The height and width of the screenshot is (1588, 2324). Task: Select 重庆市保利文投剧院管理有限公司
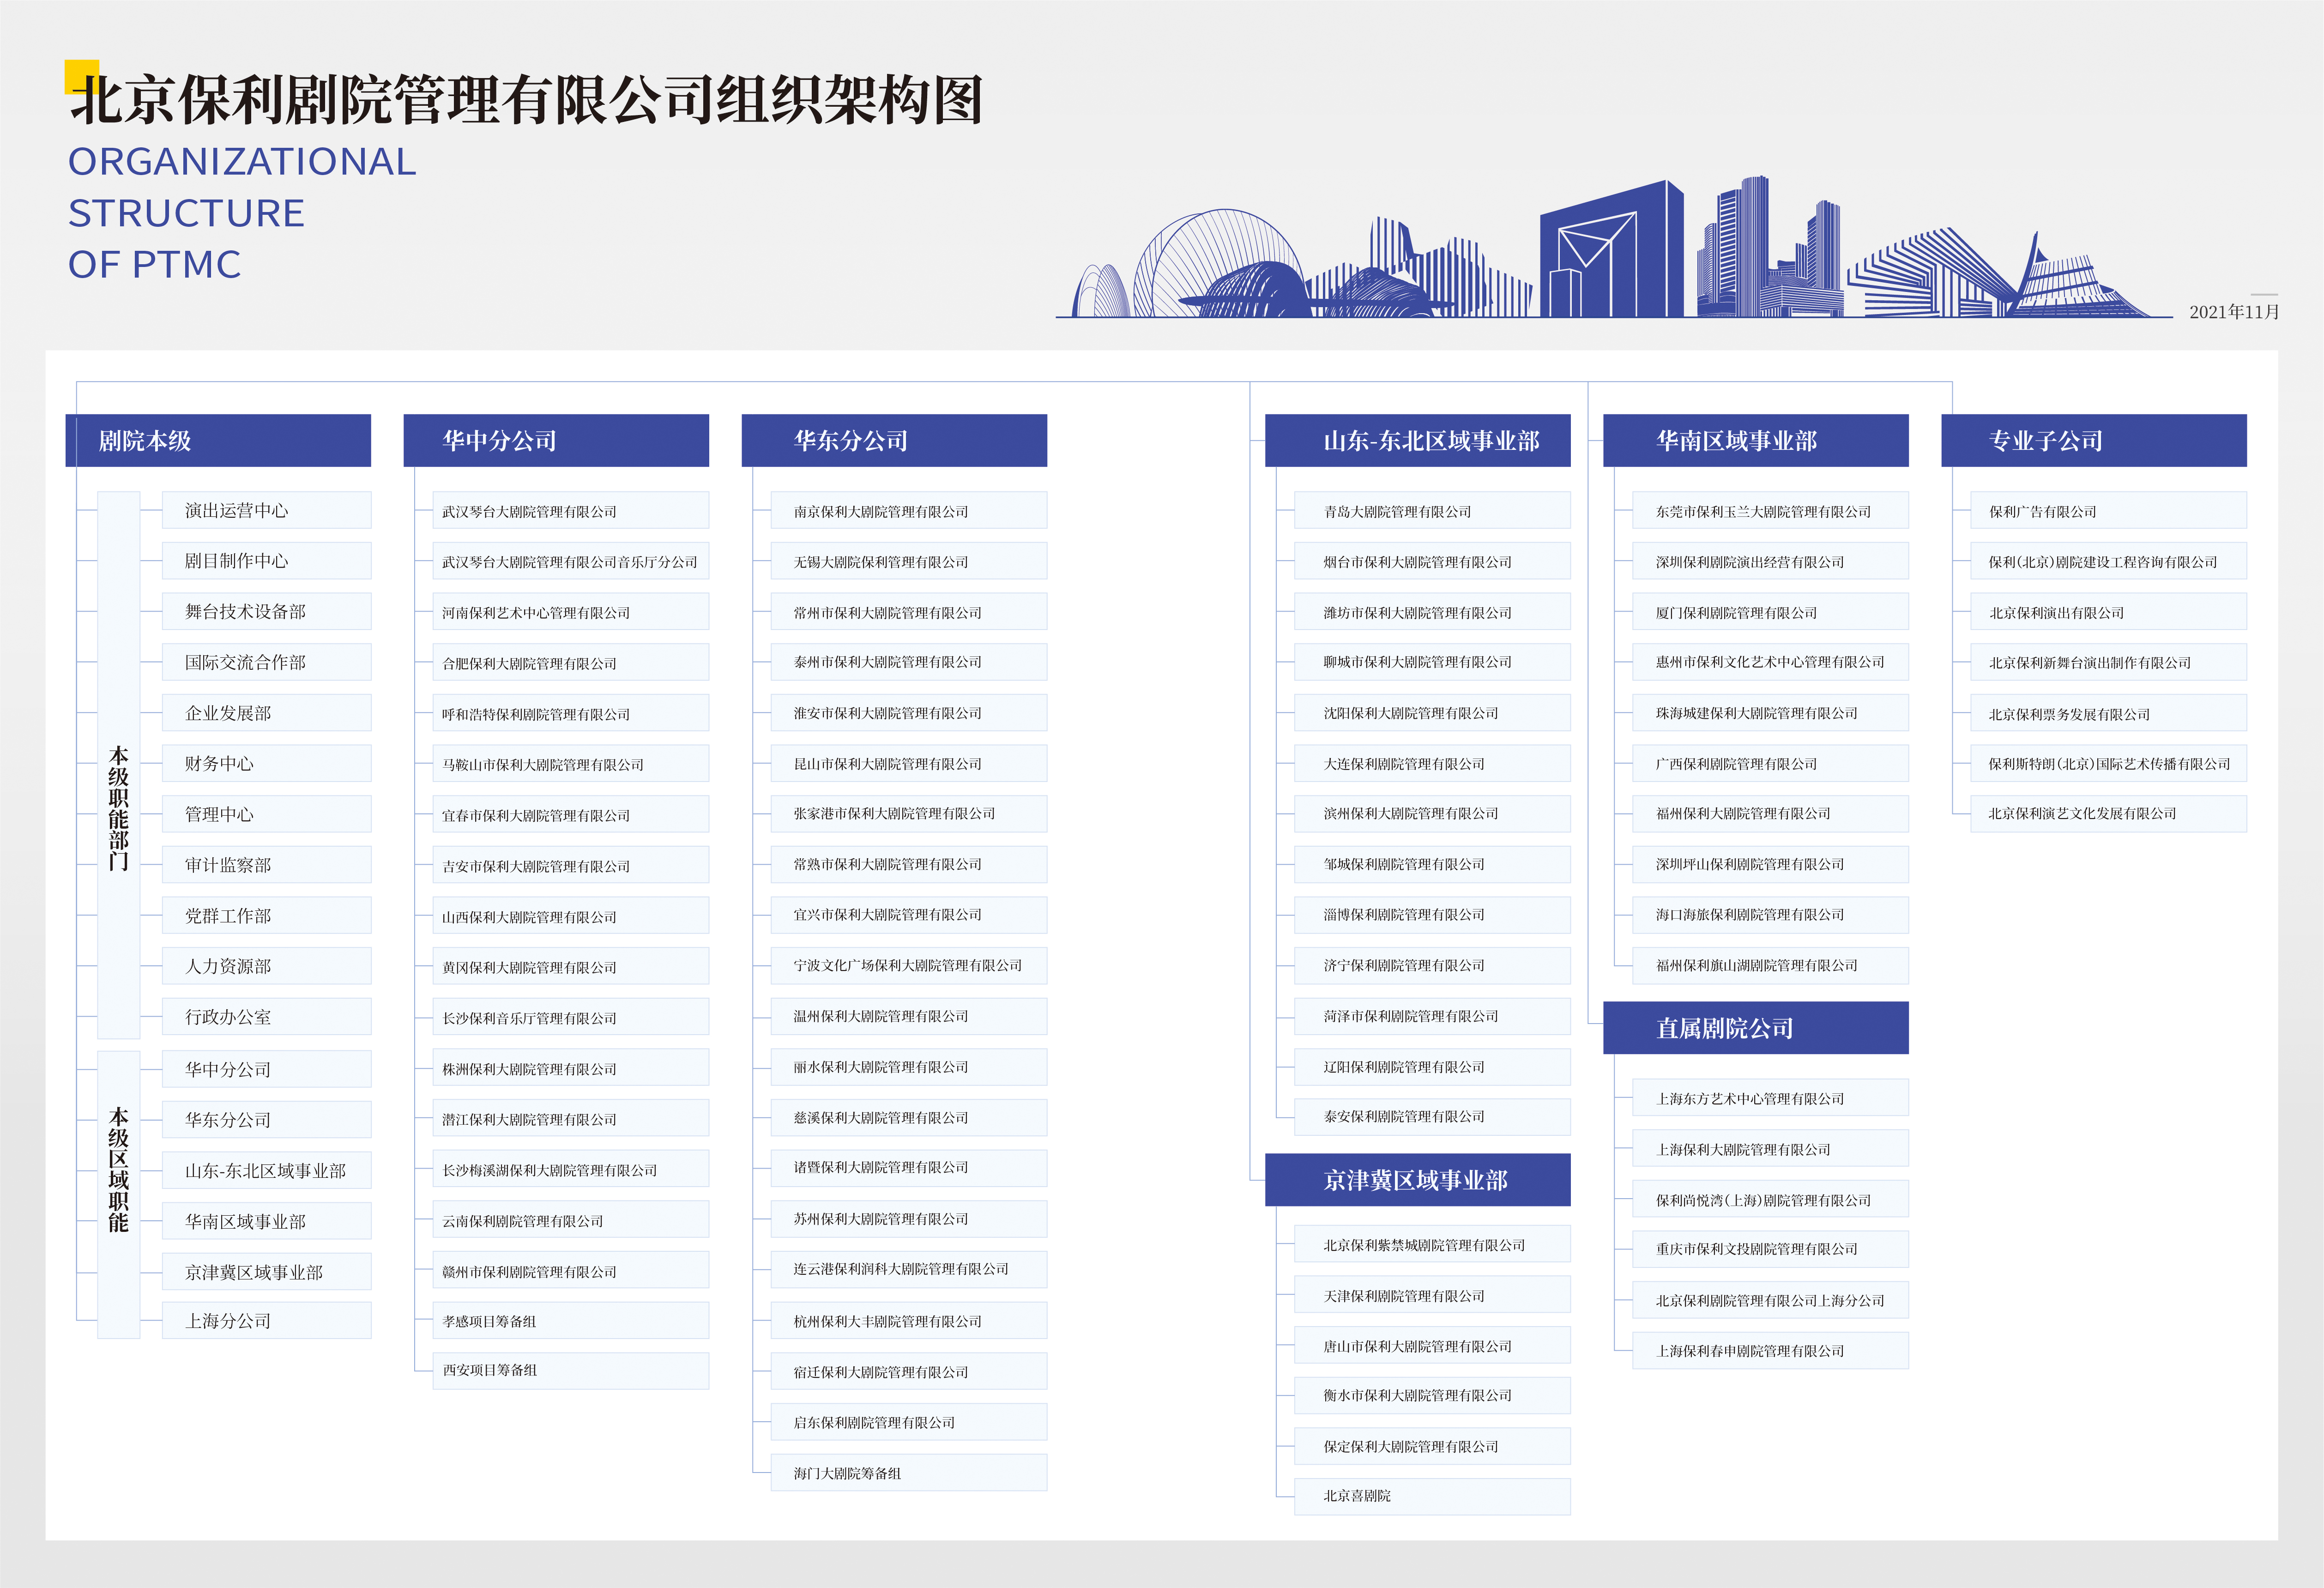pos(1769,1248)
